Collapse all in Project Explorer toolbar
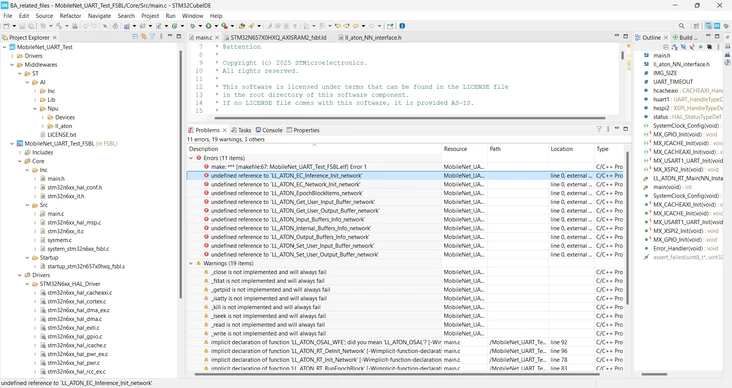The image size is (732, 388). 135,36
